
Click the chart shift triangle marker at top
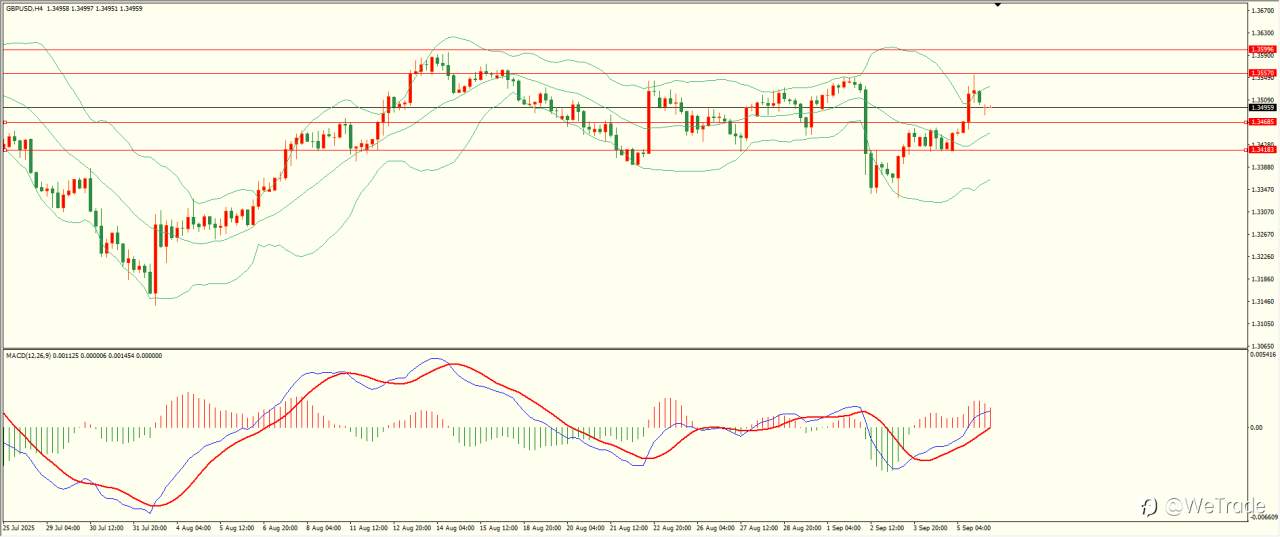[x=997, y=5]
